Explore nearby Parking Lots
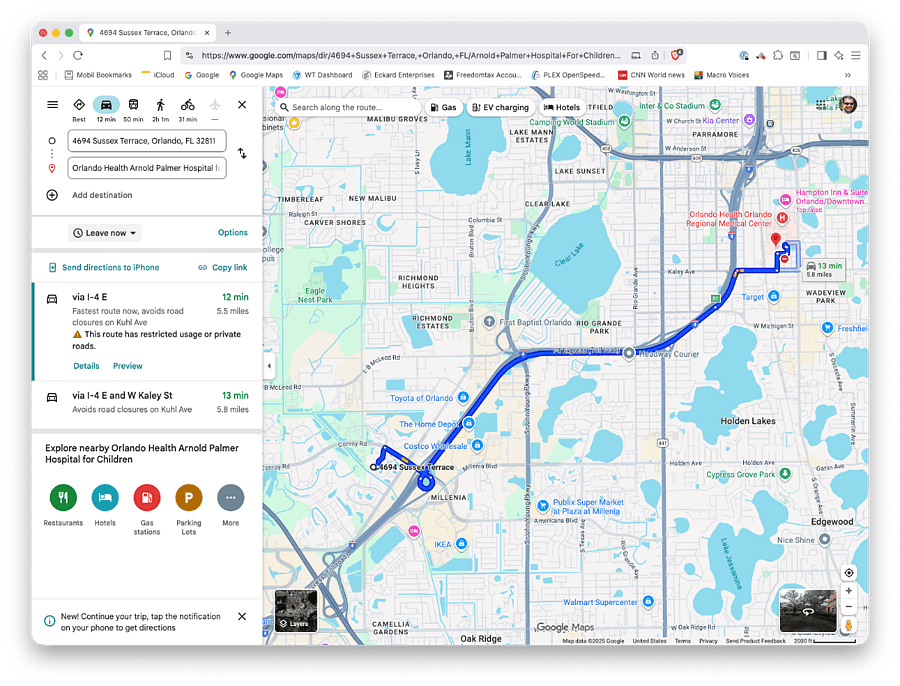Screen dimensions: 900x686 point(189,498)
